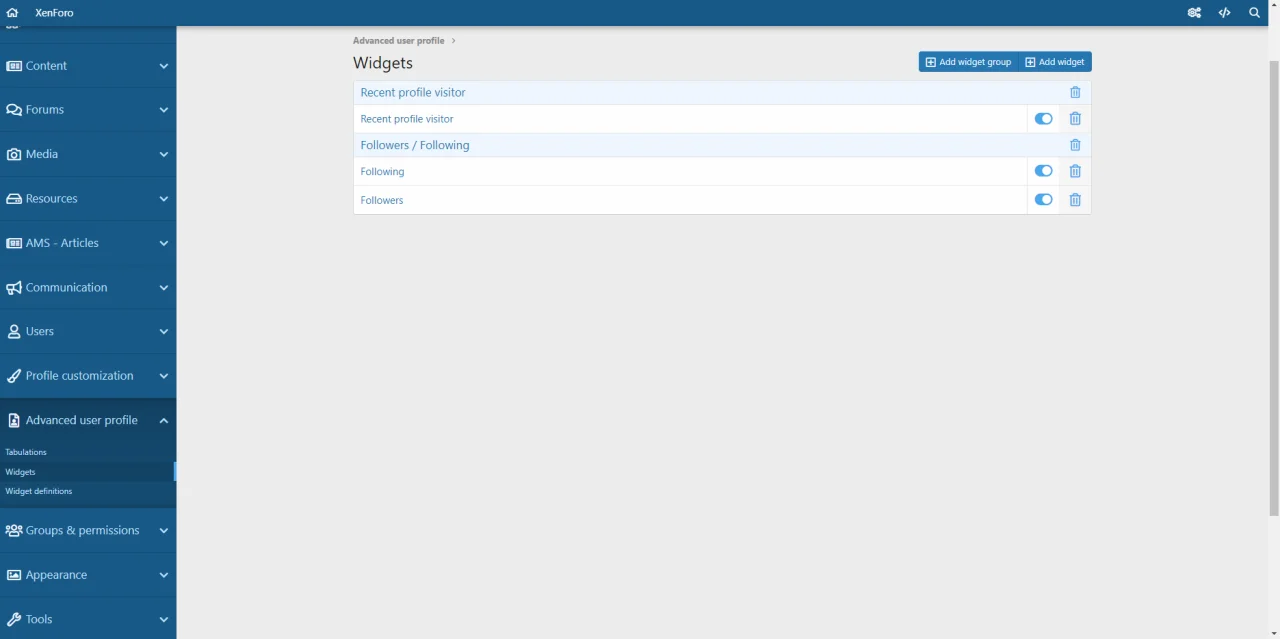Collapse the Advanced user profile section chevron
The image size is (1280, 639).
[x=164, y=420]
